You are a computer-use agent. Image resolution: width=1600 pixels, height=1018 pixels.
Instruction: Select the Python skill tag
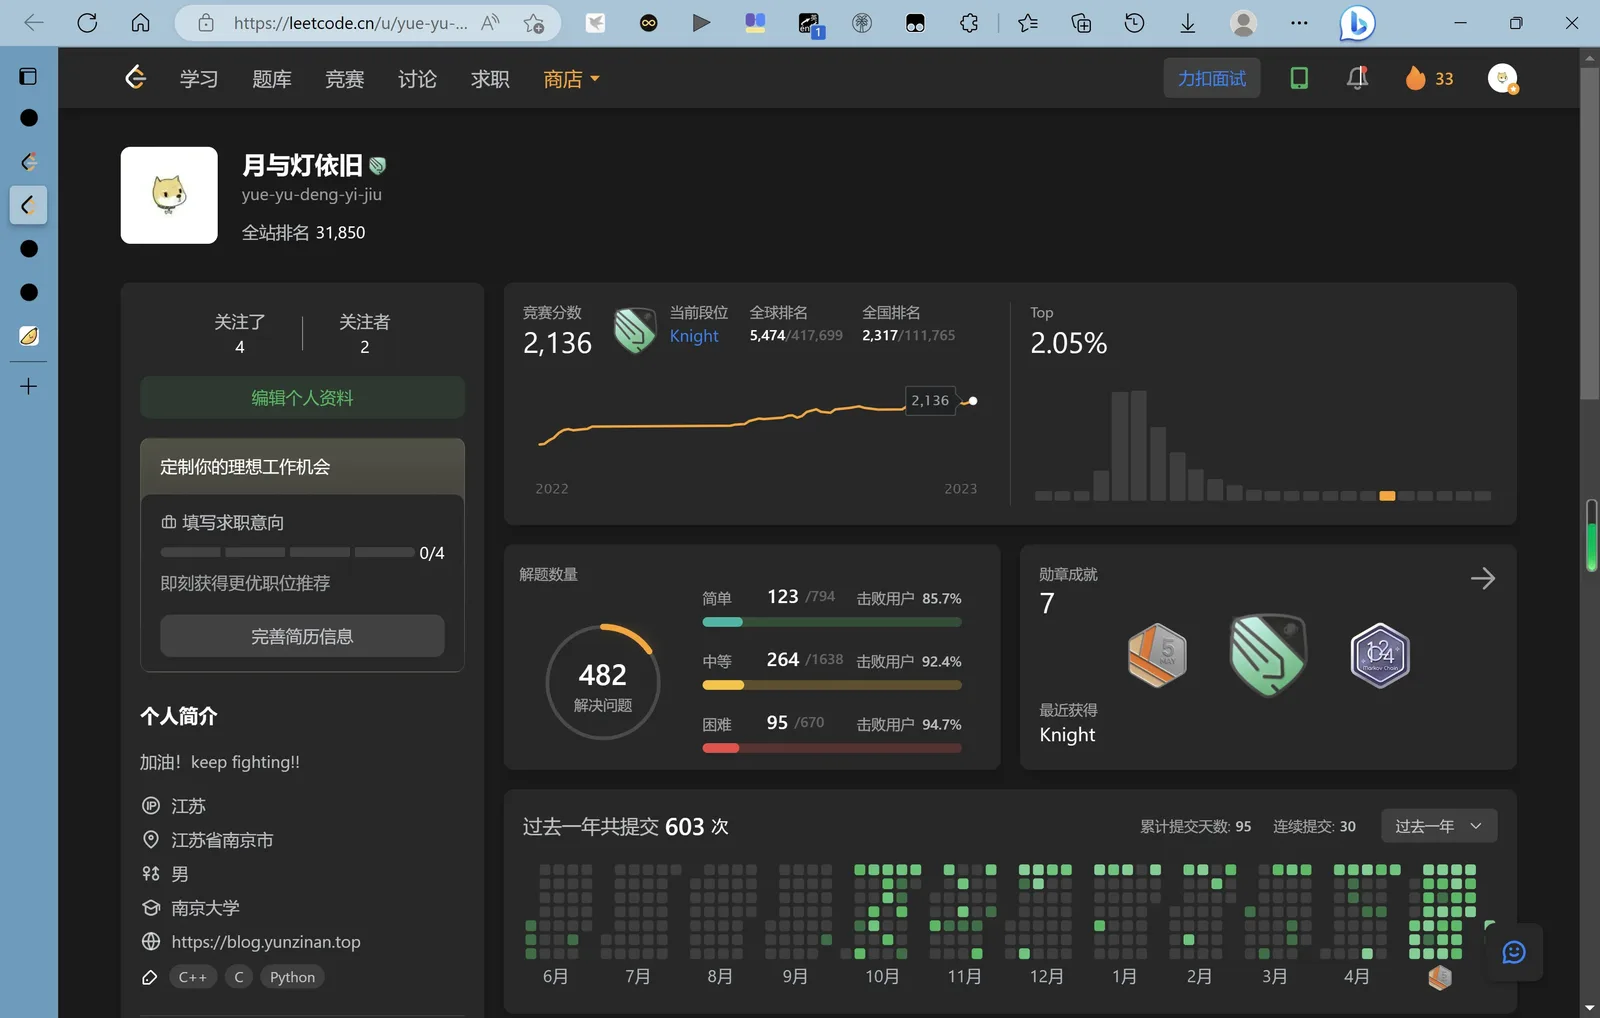[292, 977]
